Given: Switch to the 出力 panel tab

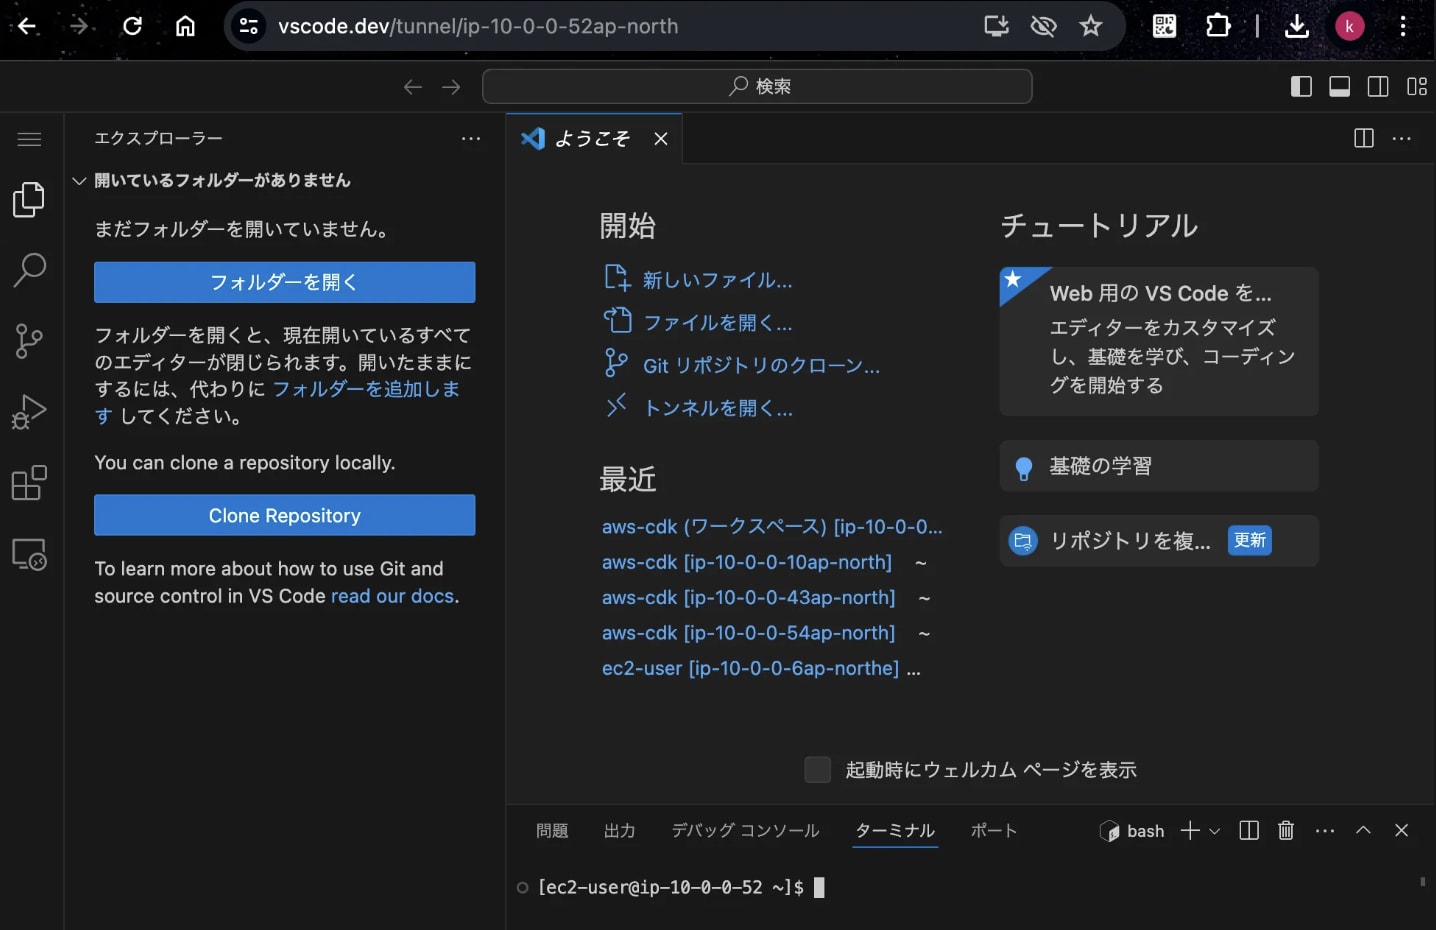Looking at the screenshot, I should [620, 830].
